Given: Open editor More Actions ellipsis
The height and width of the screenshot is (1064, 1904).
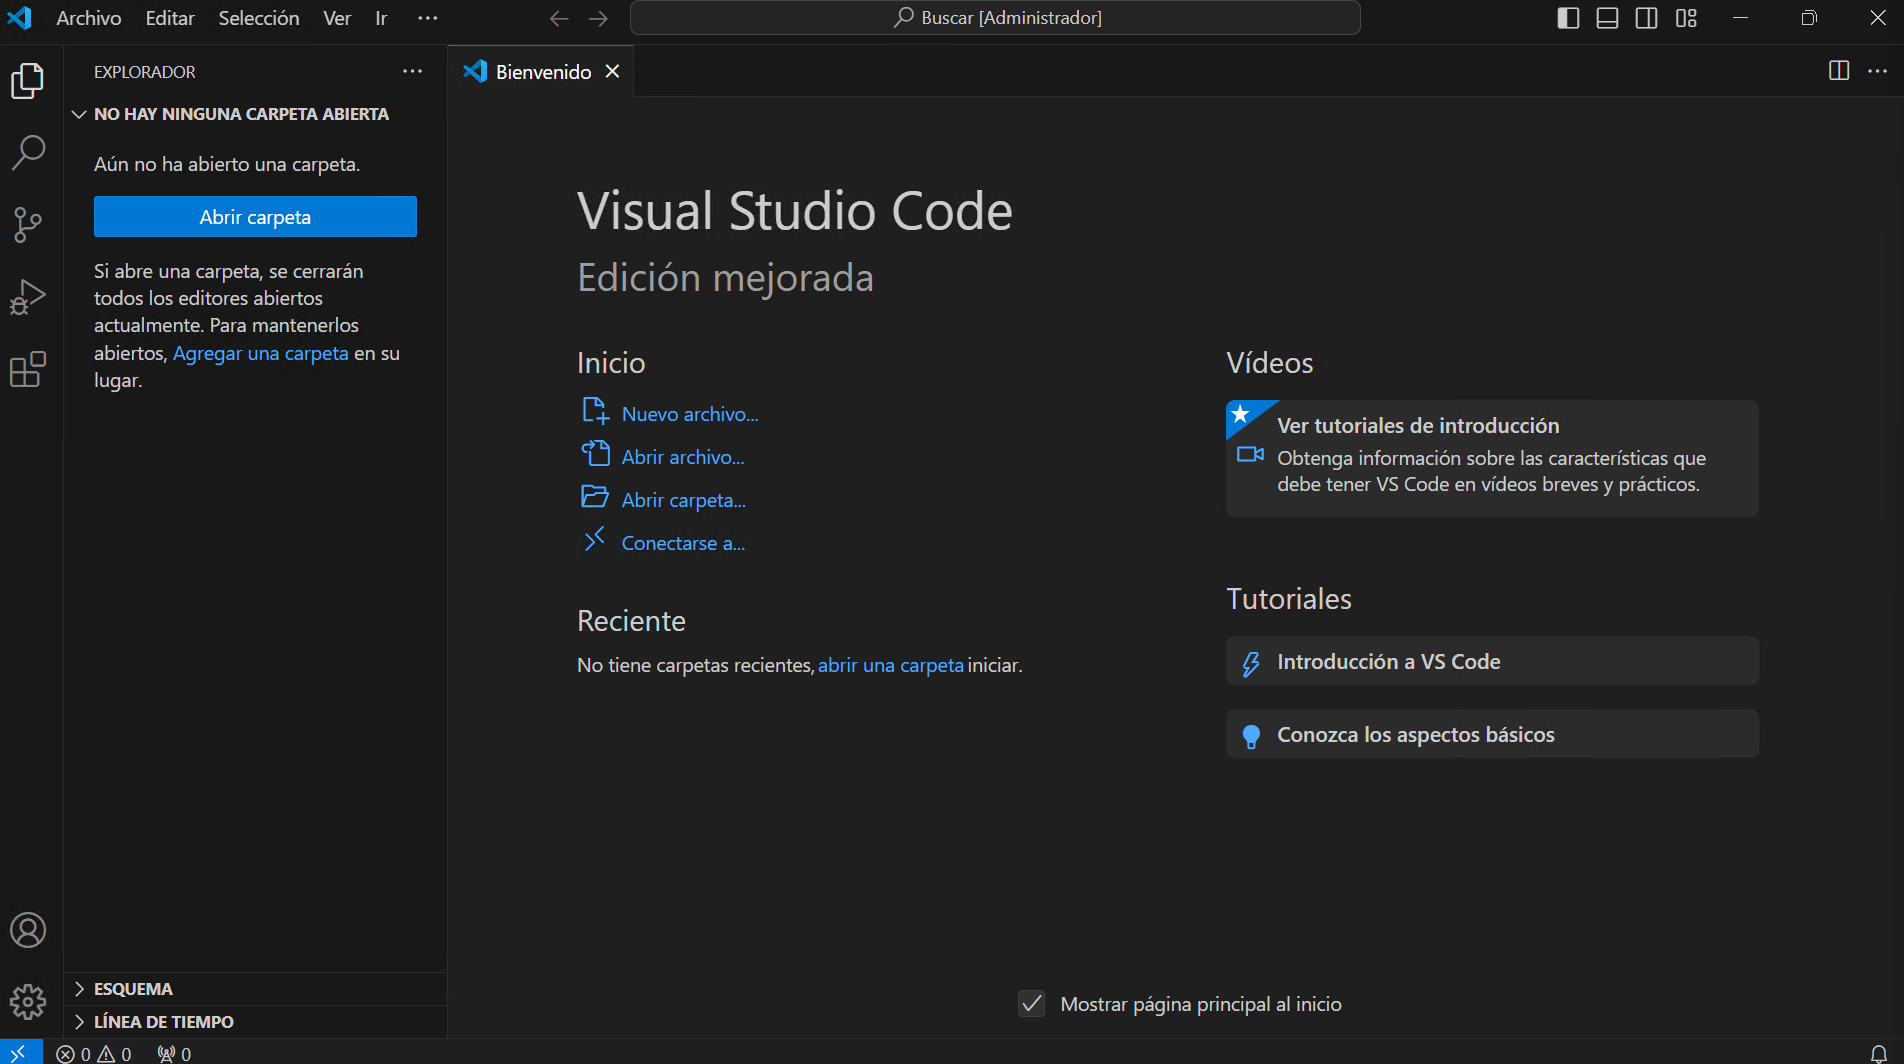Looking at the screenshot, I should tap(1877, 71).
